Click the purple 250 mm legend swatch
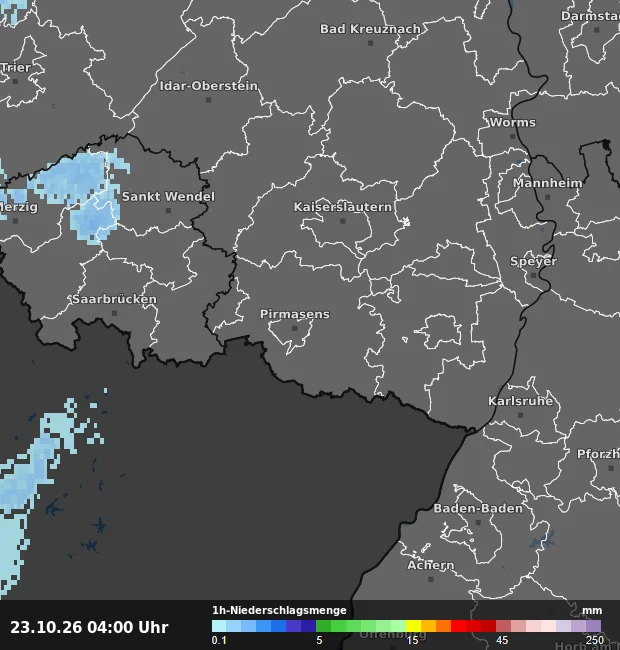The height and width of the screenshot is (650, 620). click(593, 626)
